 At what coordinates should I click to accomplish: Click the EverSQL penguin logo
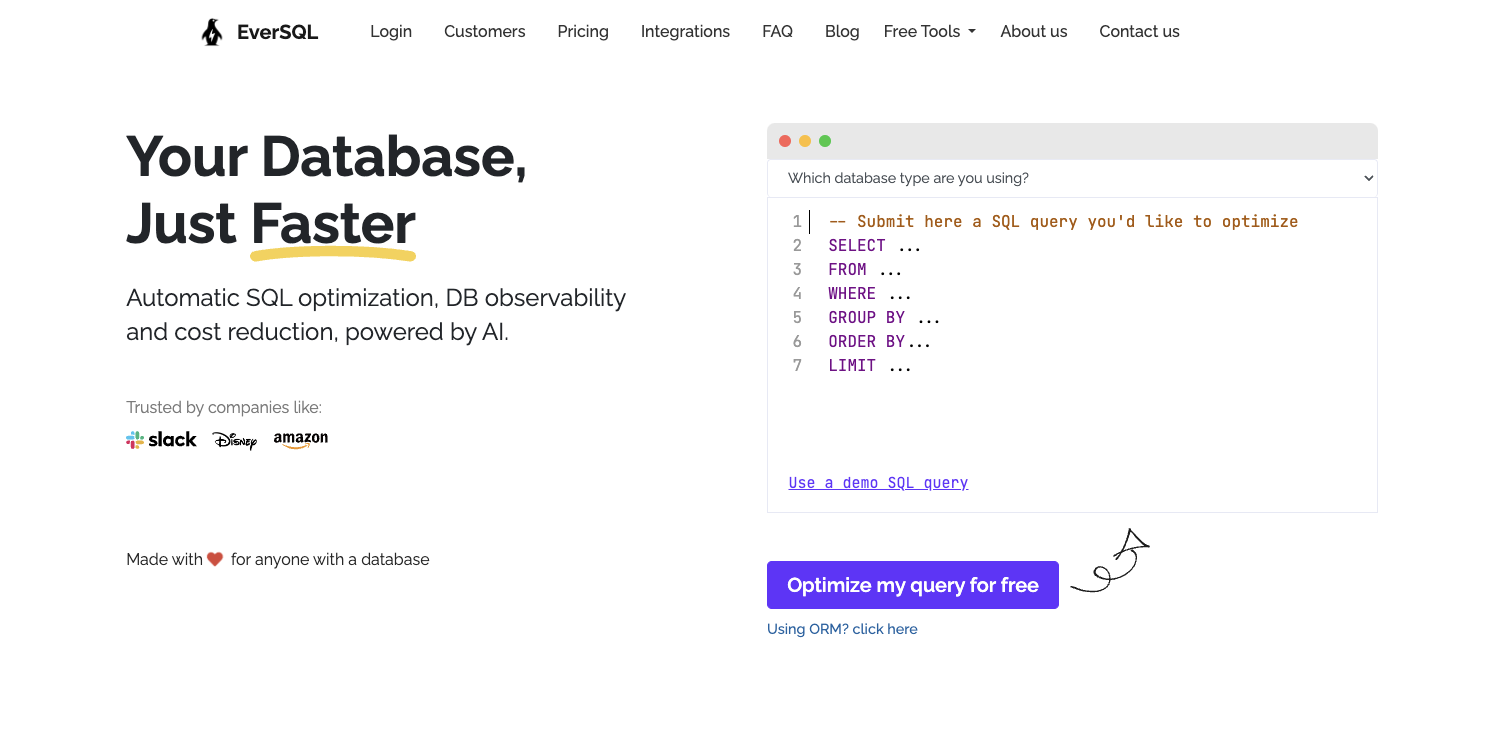pyautogui.click(x=212, y=31)
